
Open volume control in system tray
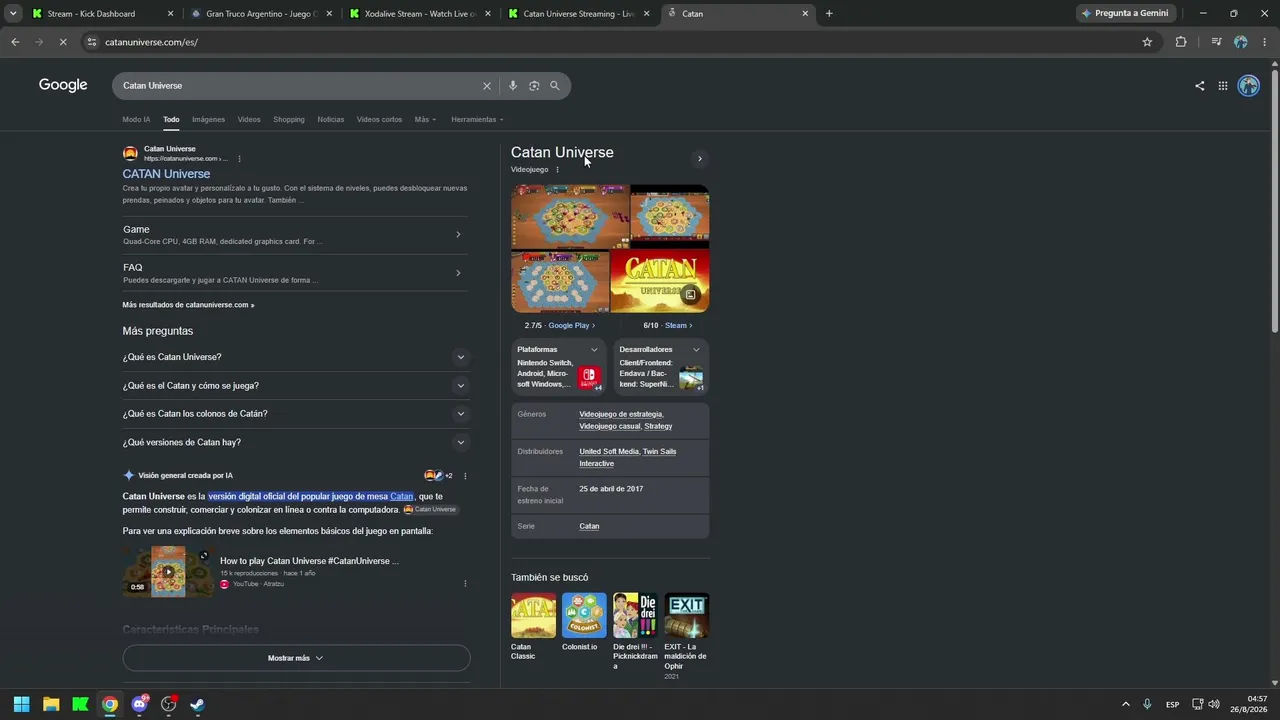click(1214, 705)
